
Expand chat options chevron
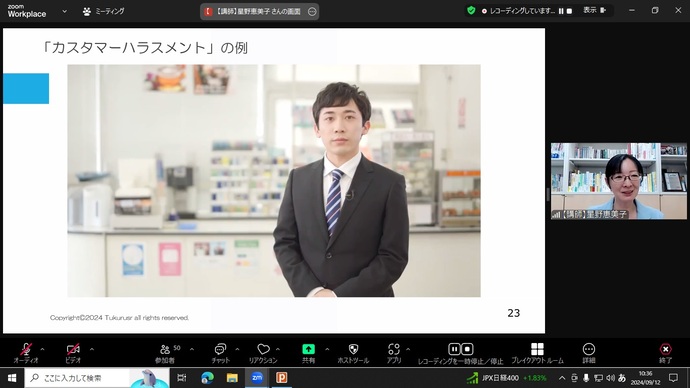237,349
